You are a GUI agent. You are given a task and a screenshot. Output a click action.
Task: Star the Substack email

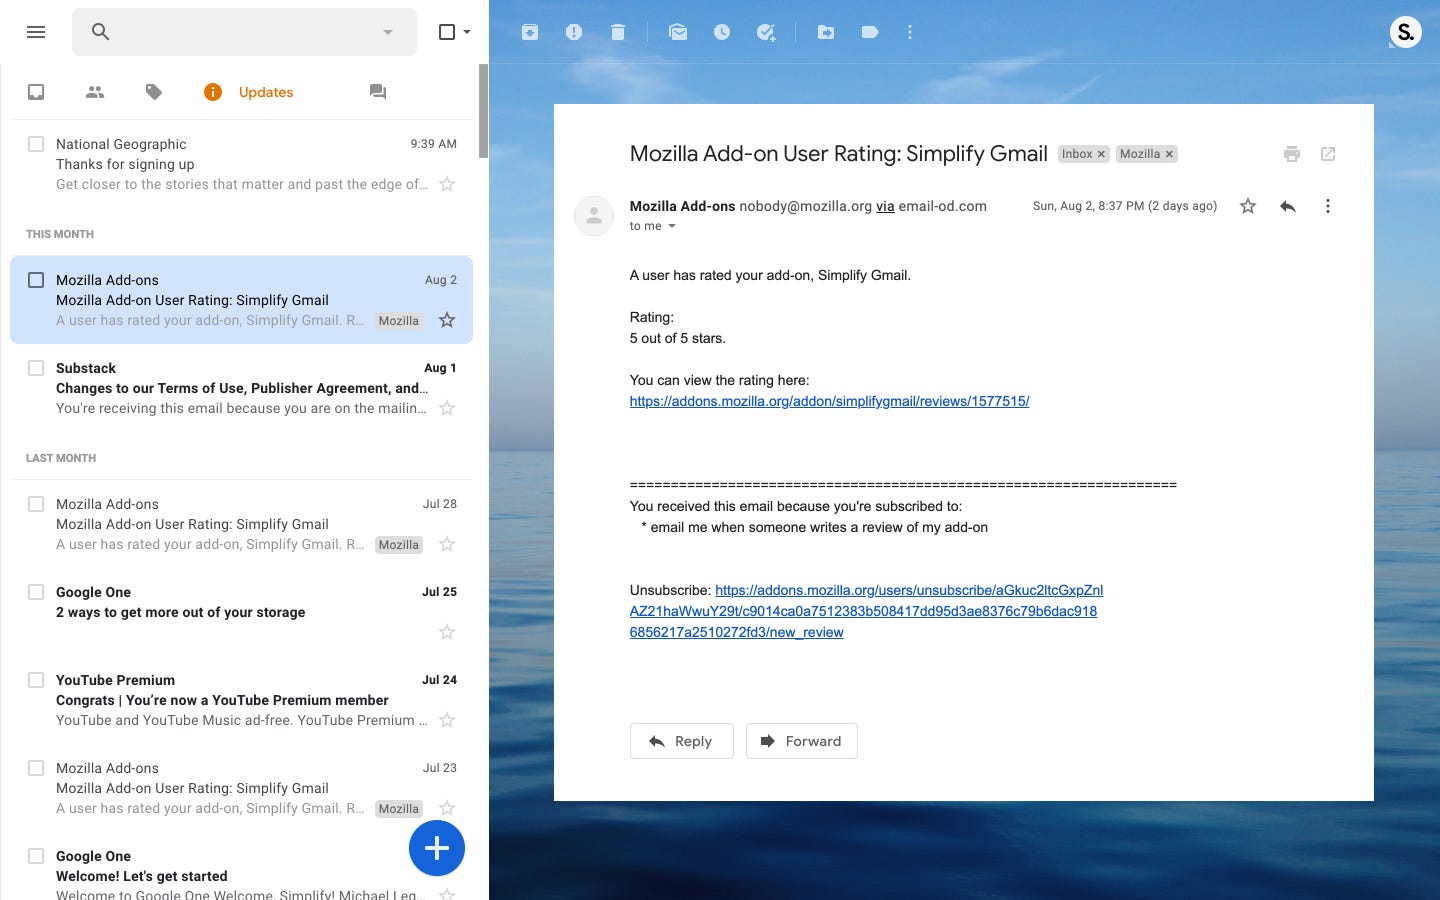click(x=447, y=408)
